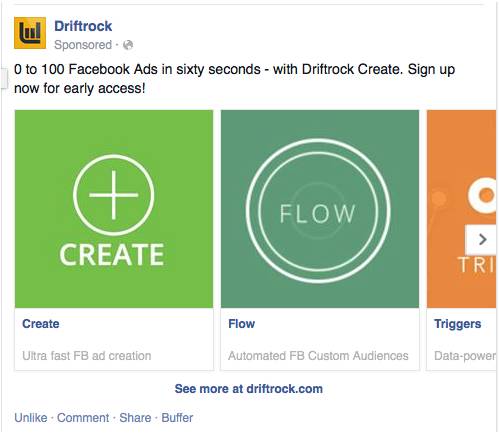Click the Ultra fast FB ad creation description

pyautogui.click(x=87, y=356)
